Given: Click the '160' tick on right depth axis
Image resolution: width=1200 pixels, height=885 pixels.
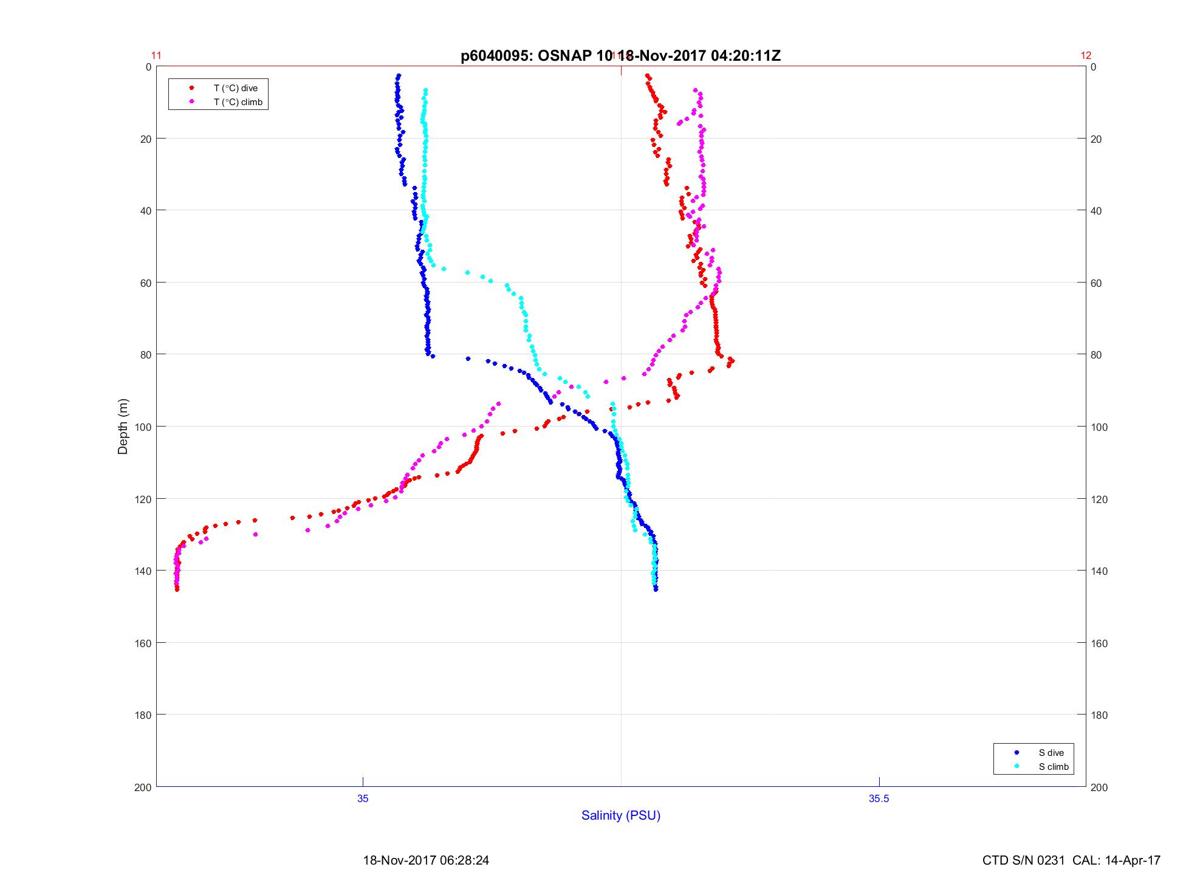Looking at the screenshot, I should point(1099,643).
